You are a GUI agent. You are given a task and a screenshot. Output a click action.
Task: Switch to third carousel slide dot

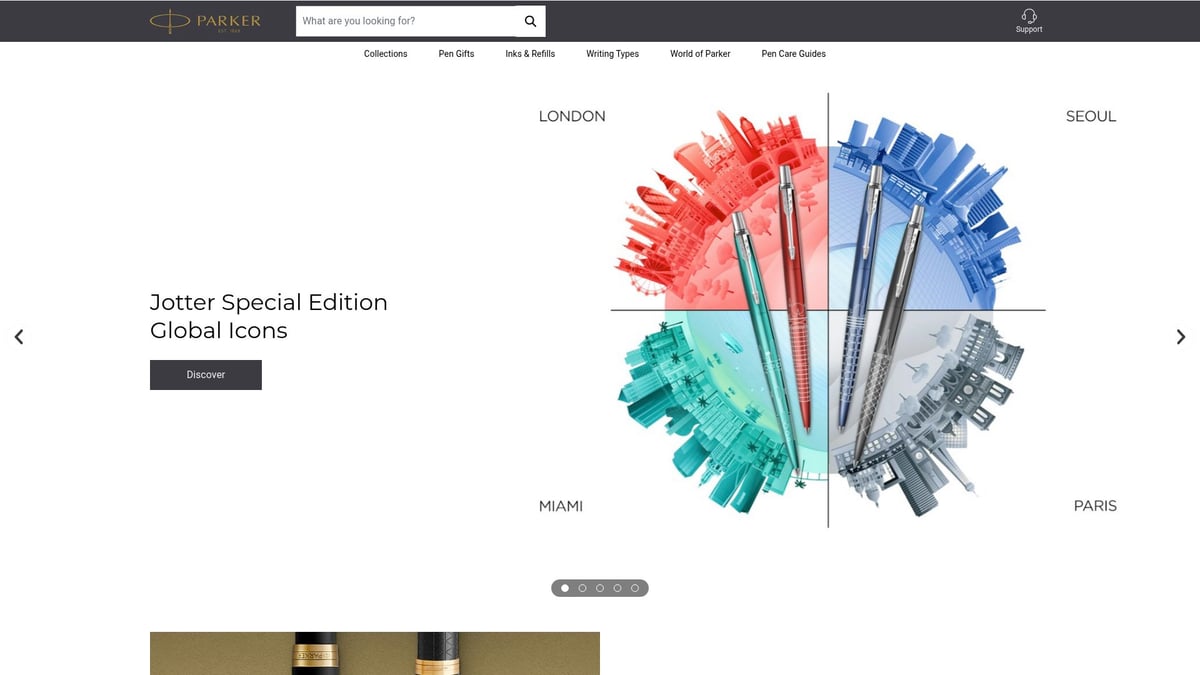pos(600,588)
